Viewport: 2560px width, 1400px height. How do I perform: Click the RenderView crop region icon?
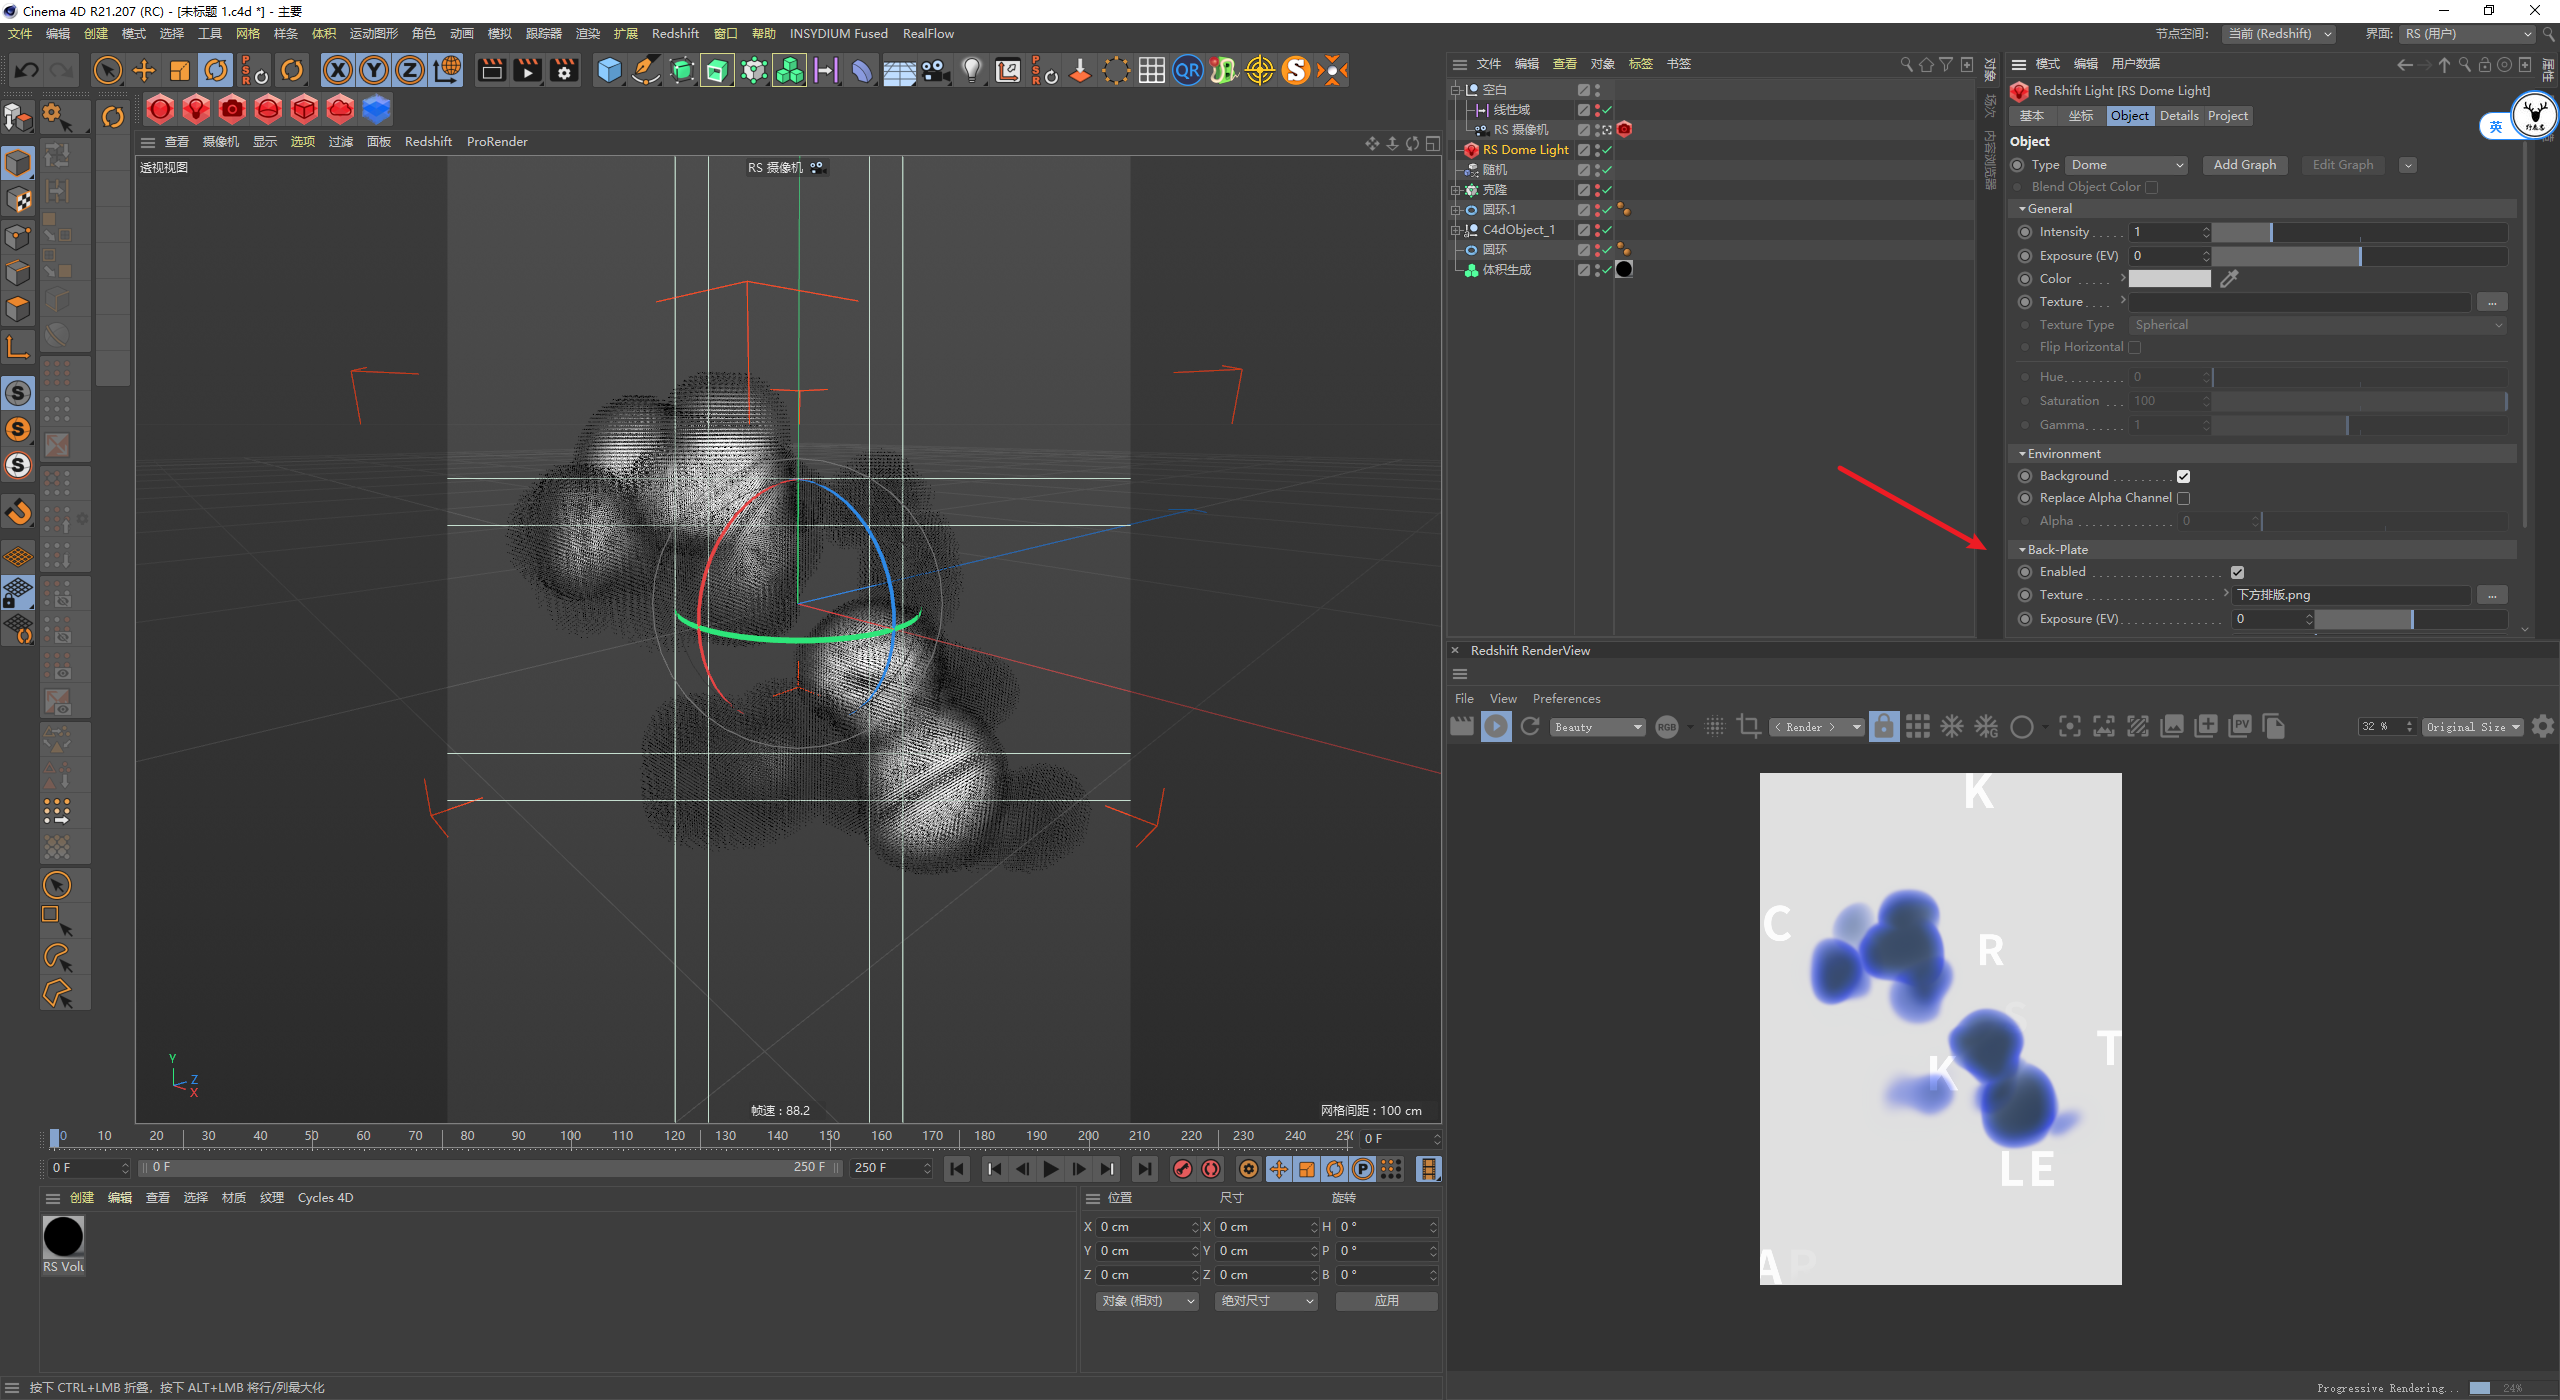[1749, 727]
